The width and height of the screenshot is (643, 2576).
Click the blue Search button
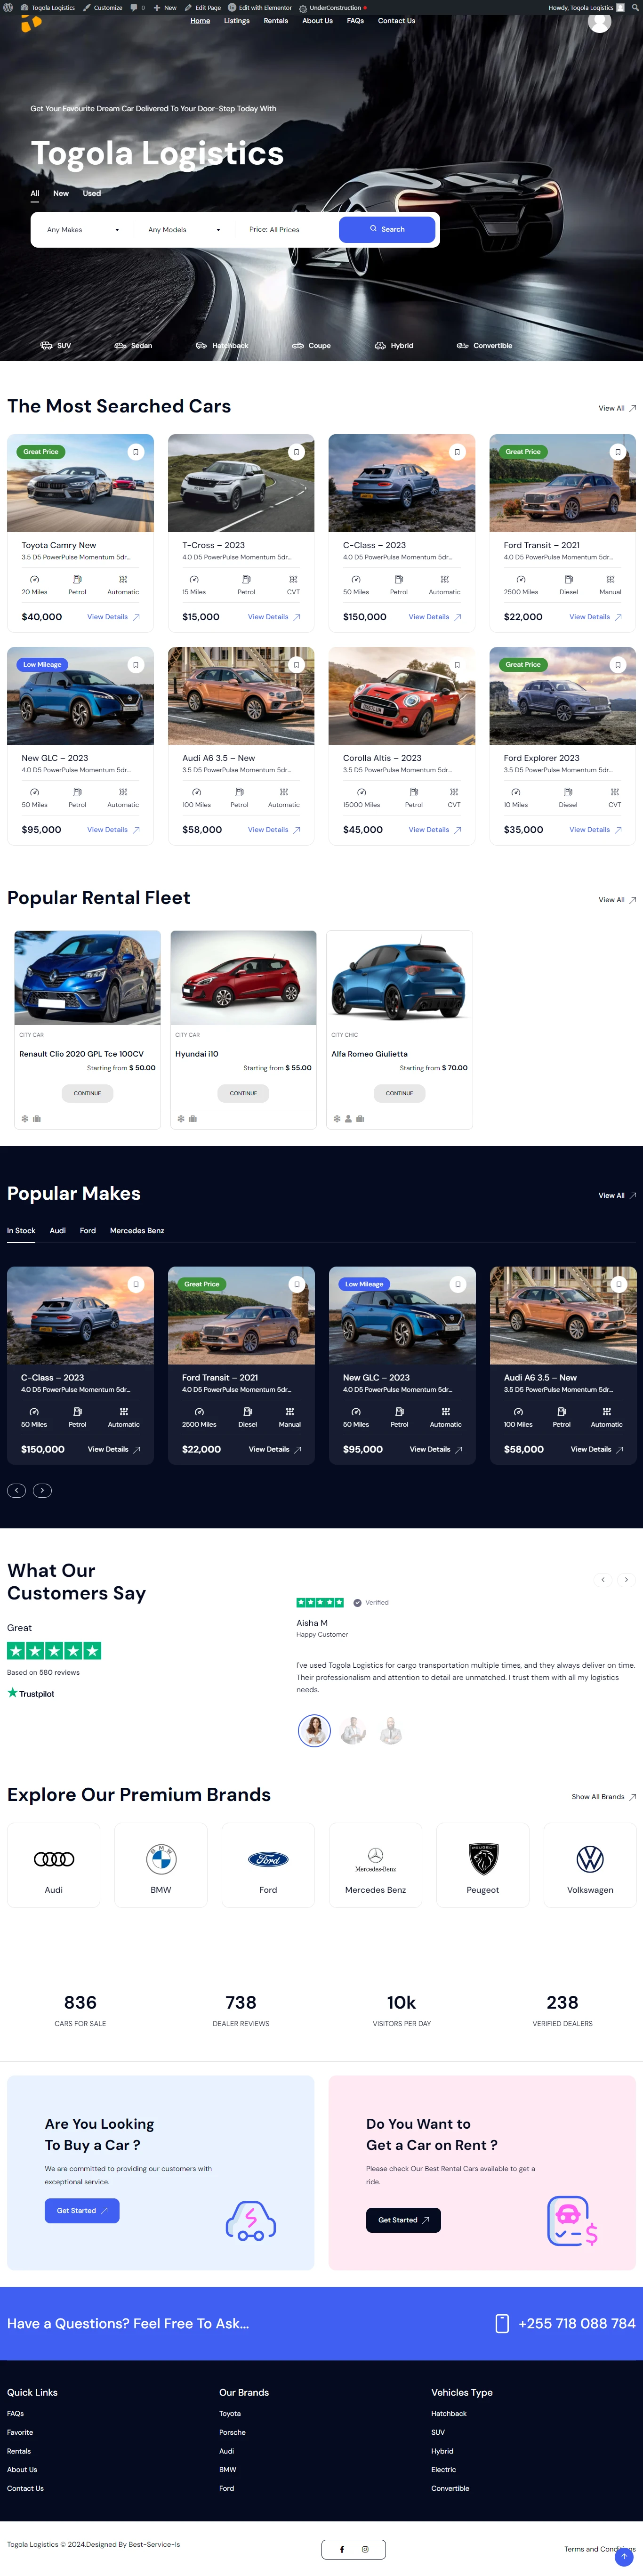387,230
